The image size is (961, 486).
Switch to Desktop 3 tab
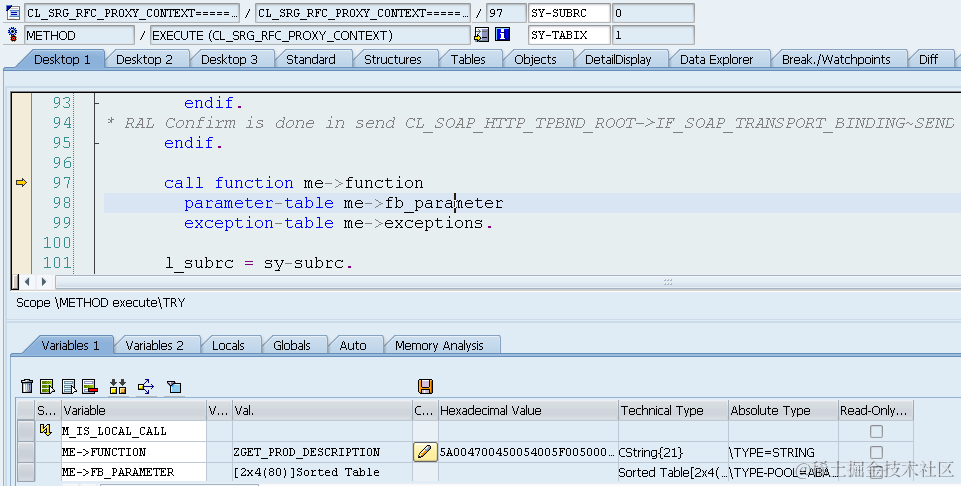229,59
